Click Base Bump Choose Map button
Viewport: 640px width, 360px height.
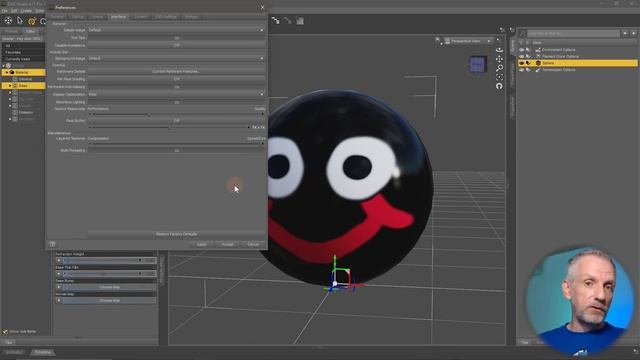(109, 287)
